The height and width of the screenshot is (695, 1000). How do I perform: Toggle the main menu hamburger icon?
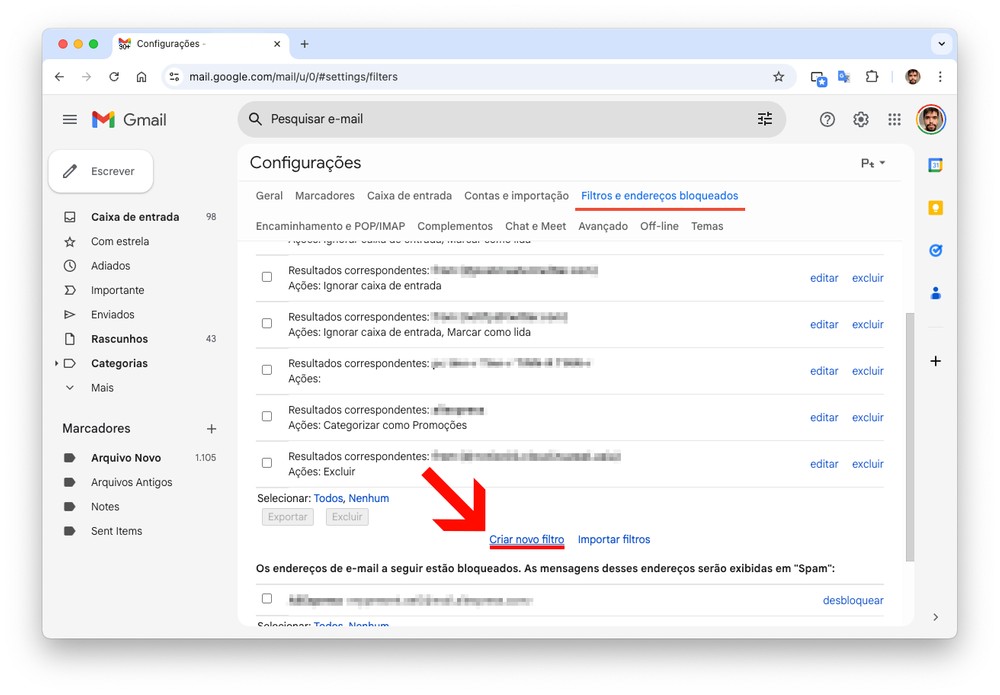point(70,120)
